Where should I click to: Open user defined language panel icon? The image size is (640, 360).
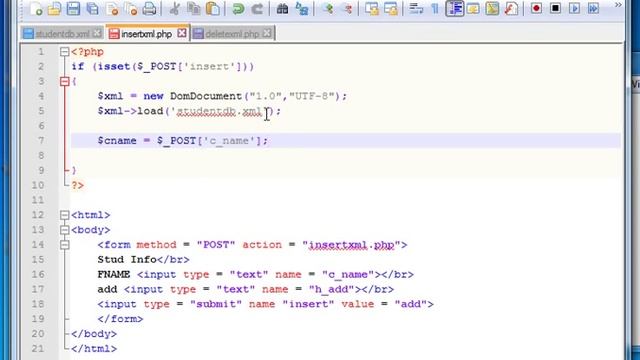473,9
